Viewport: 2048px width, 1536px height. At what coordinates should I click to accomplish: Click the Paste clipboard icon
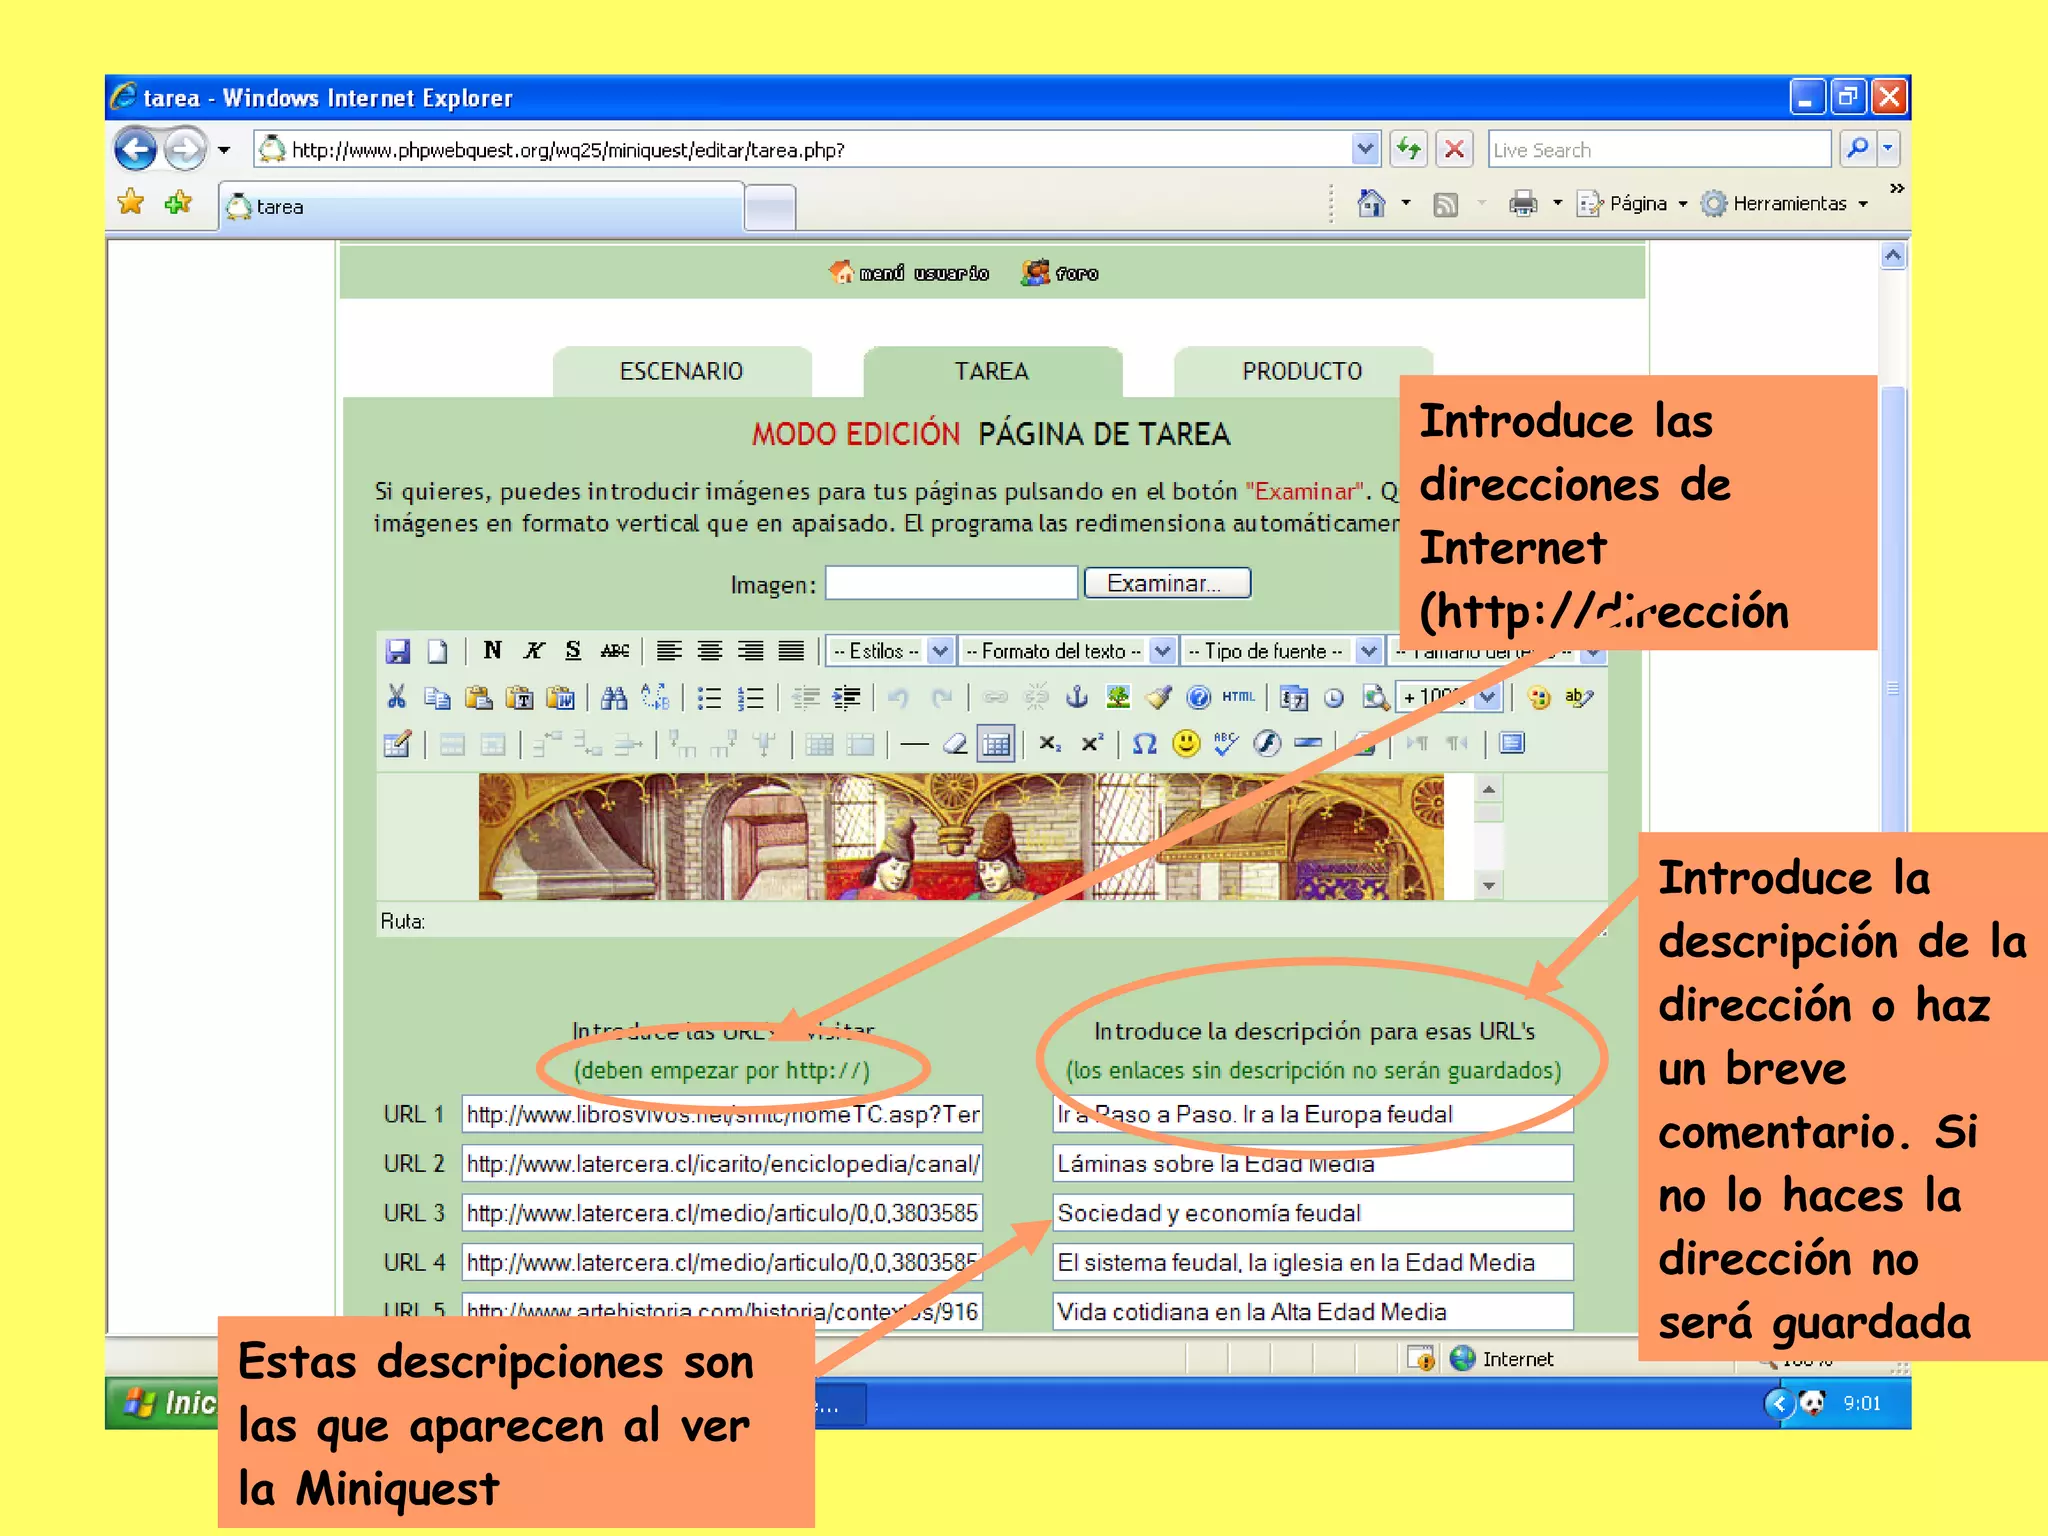pos(479,697)
